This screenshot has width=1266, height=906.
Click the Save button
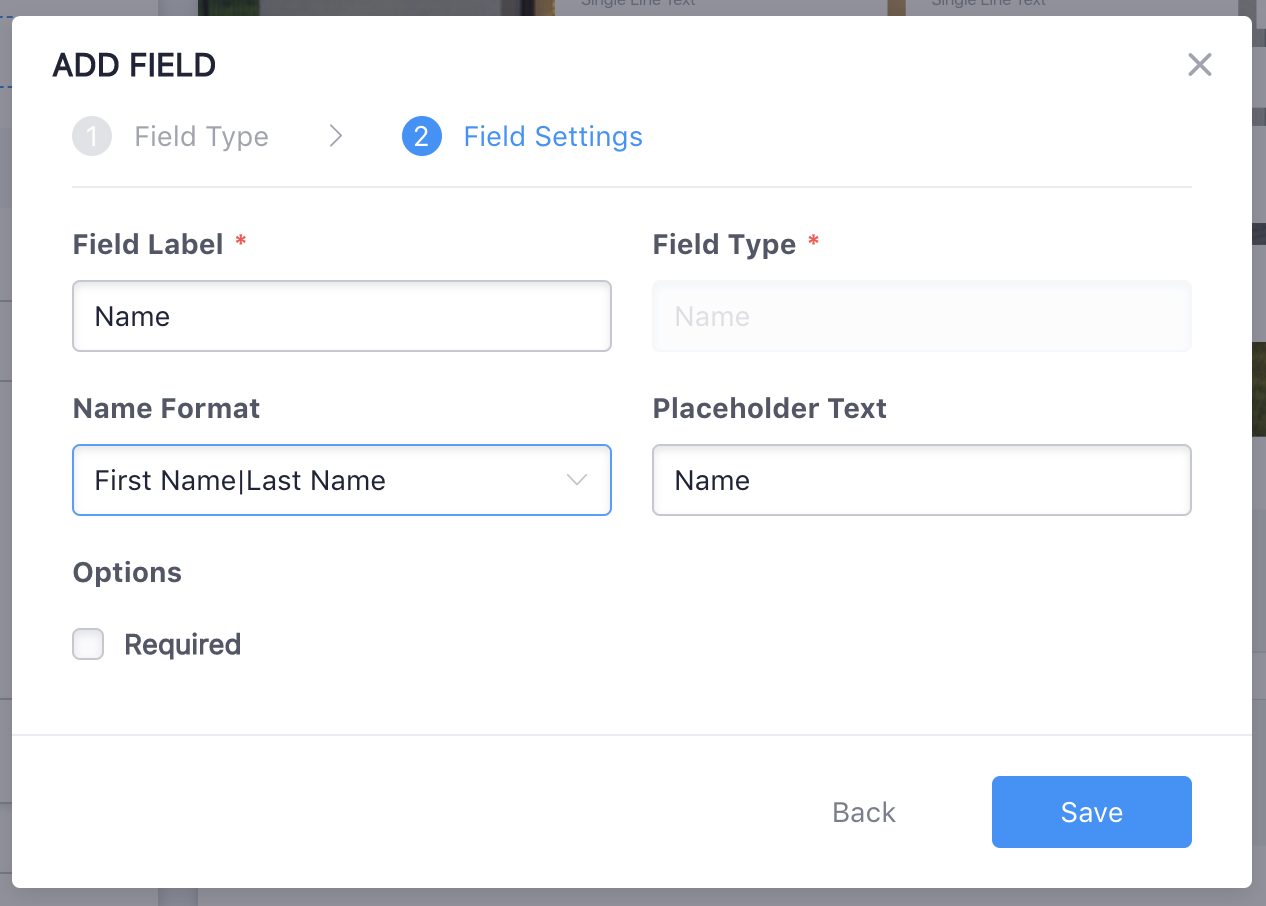click(x=1091, y=812)
